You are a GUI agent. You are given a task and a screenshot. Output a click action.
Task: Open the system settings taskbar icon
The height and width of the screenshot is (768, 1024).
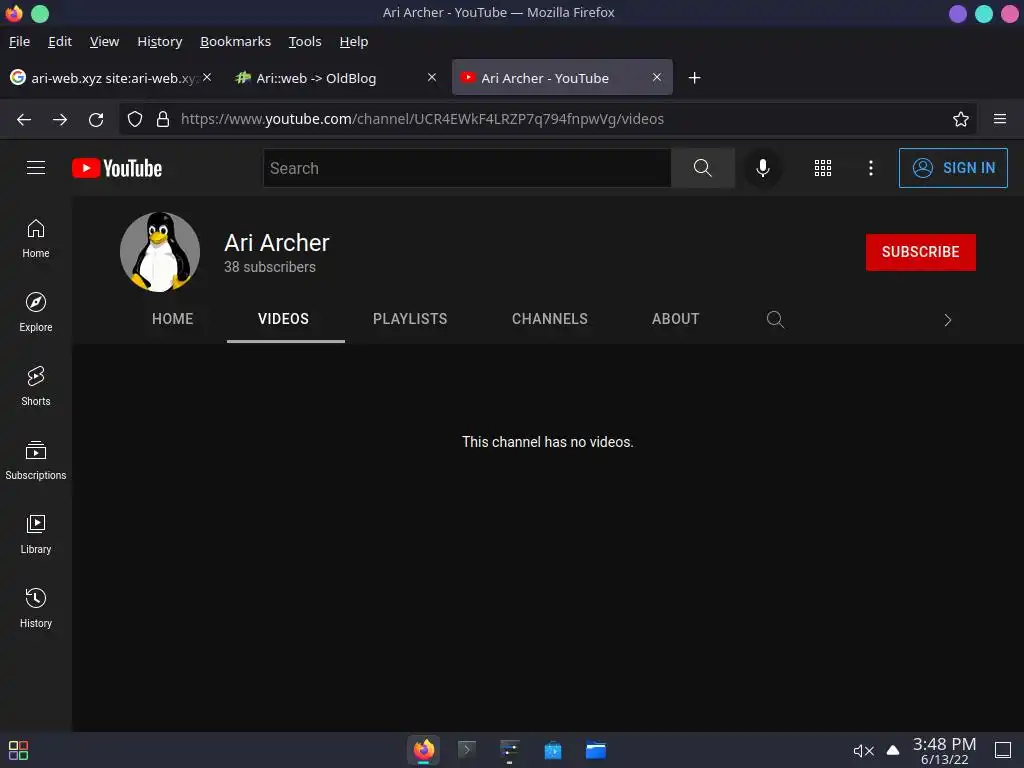point(510,750)
